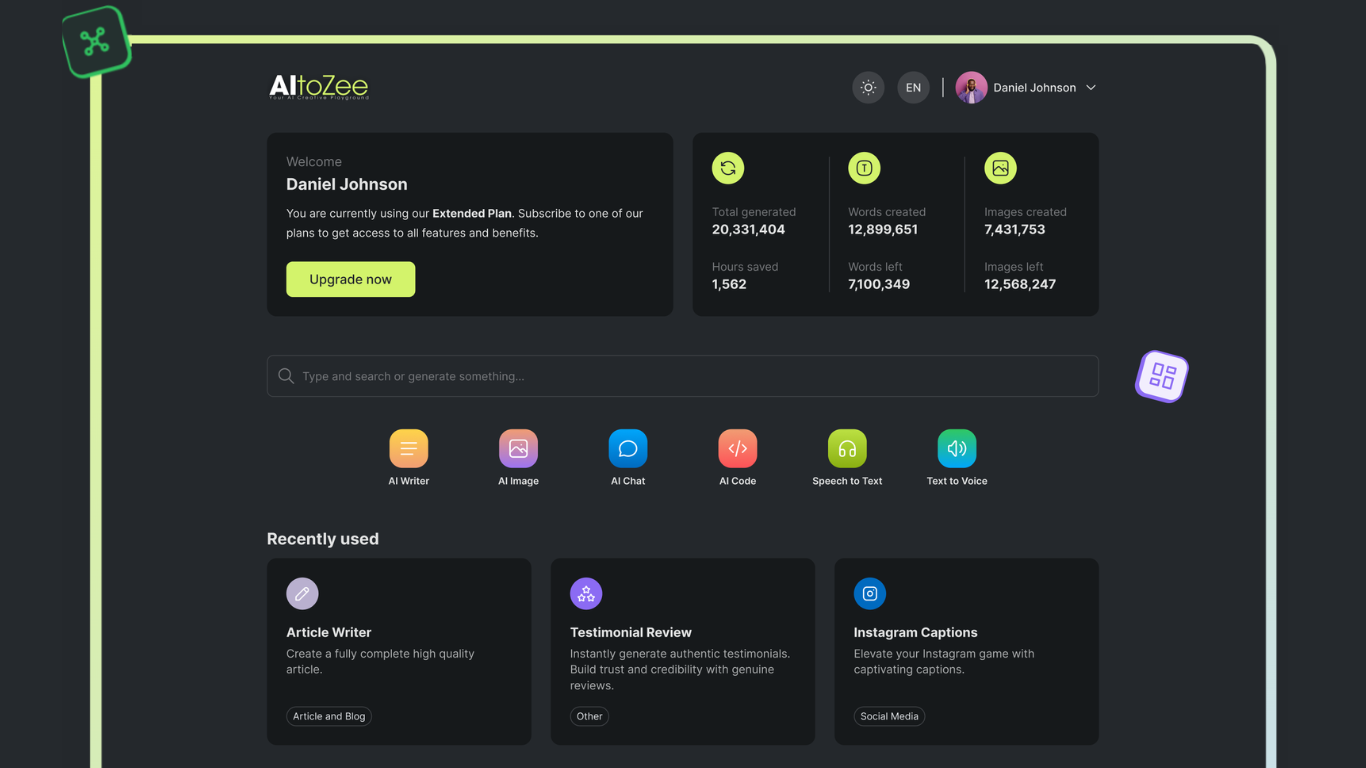Select the AI Code tool icon
The width and height of the screenshot is (1366, 768).
click(737, 448)
